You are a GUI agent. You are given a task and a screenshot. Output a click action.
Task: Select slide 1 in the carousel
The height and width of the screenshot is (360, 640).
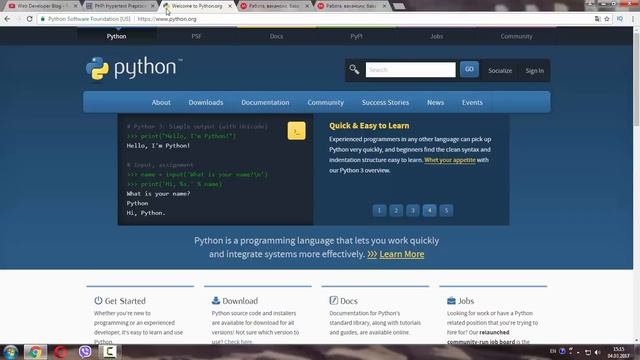click(379, 210)
